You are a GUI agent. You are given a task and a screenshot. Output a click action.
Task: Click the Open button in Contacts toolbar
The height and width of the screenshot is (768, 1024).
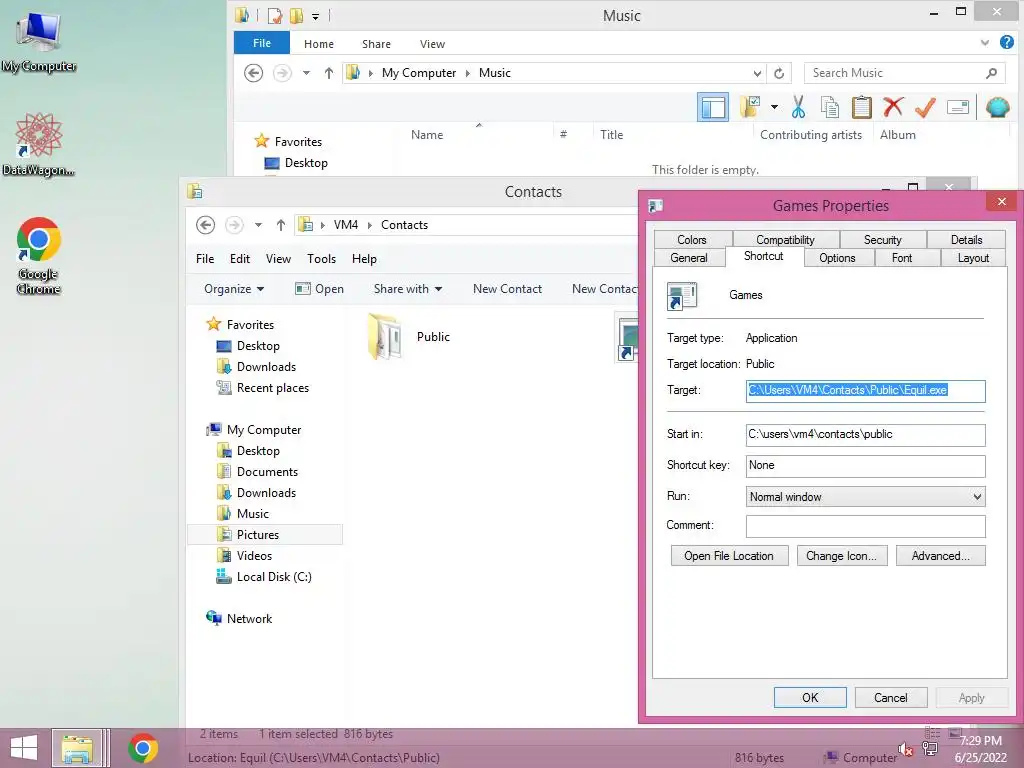click(319, 289)
